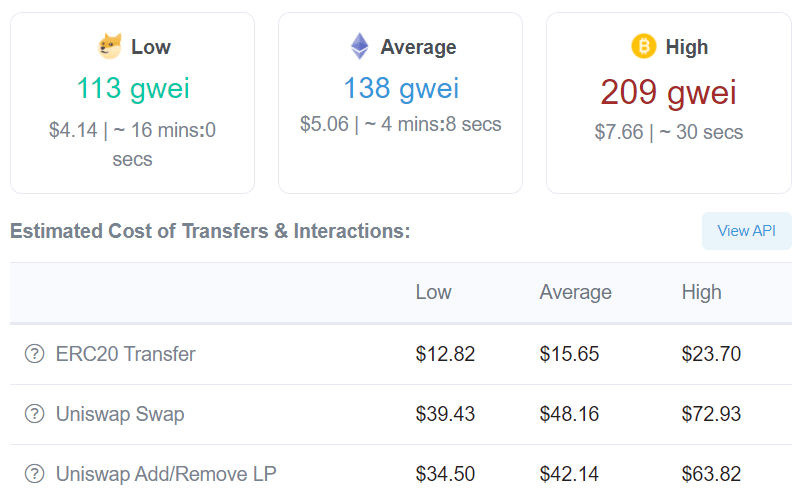Select the 113 gwei low gas price

(x=133, y=88)
